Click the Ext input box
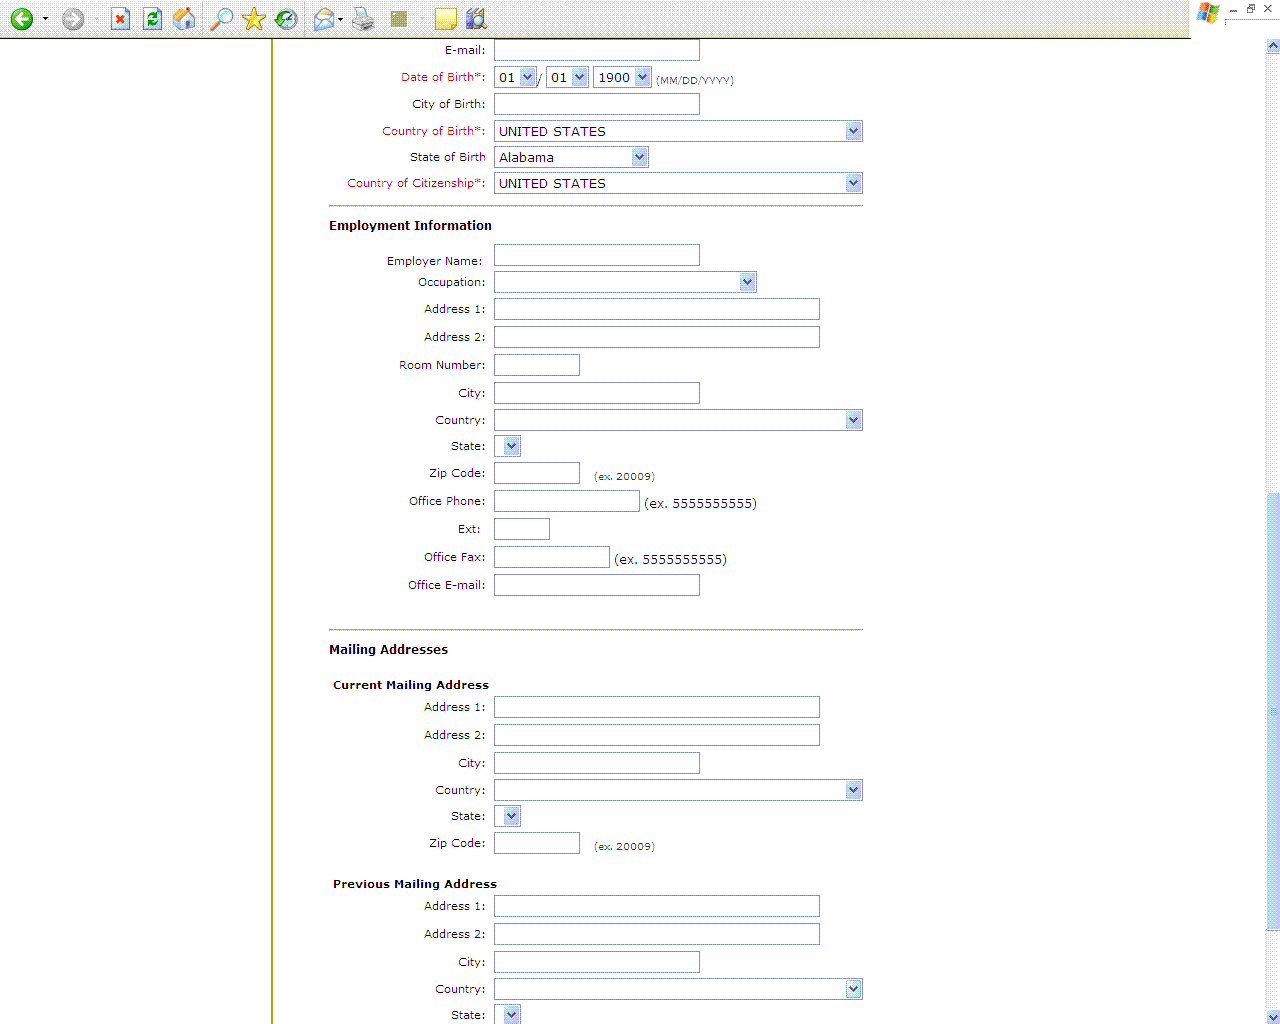 (x=522, y=529)
